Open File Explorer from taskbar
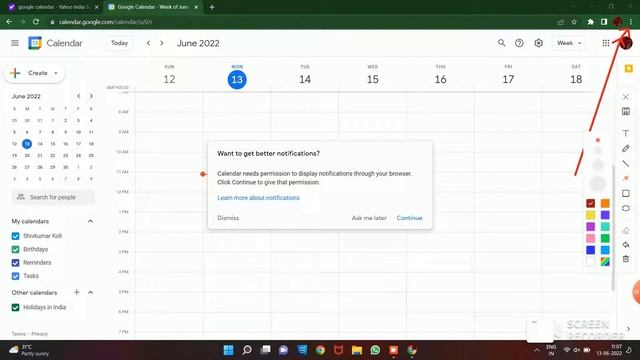Screen dimensions: 640x360 tap(357, 350)
